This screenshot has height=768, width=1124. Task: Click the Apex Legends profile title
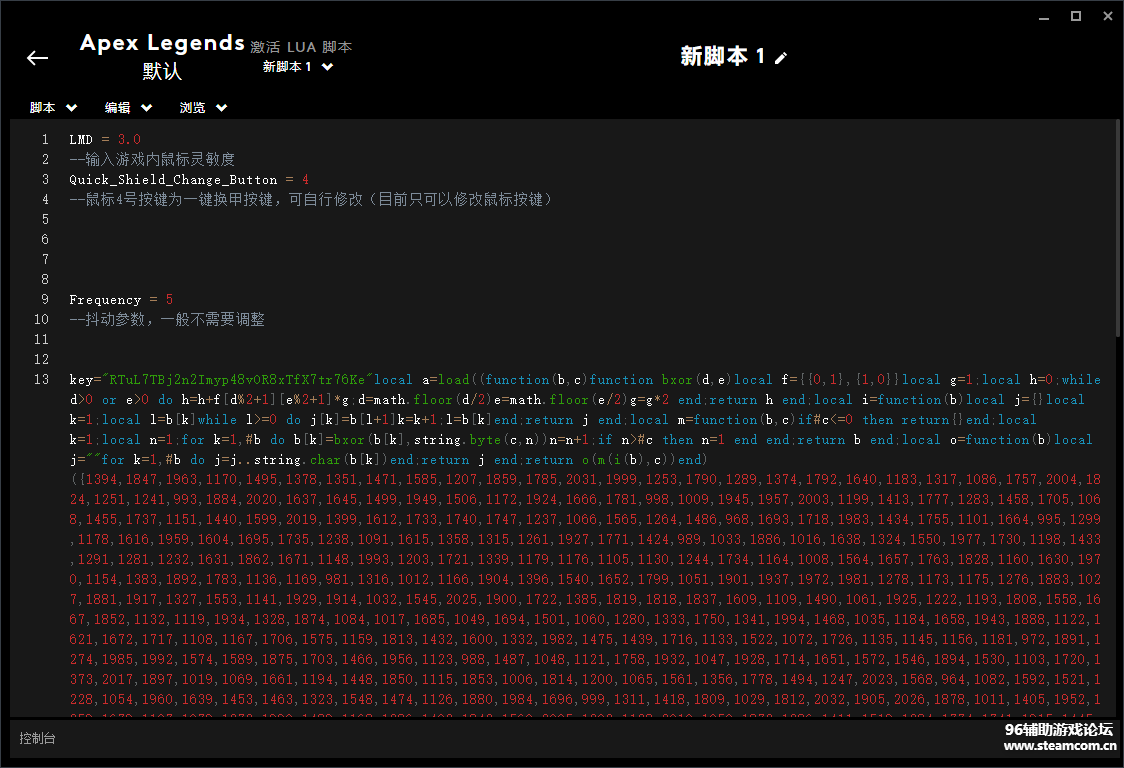(162, 43)
